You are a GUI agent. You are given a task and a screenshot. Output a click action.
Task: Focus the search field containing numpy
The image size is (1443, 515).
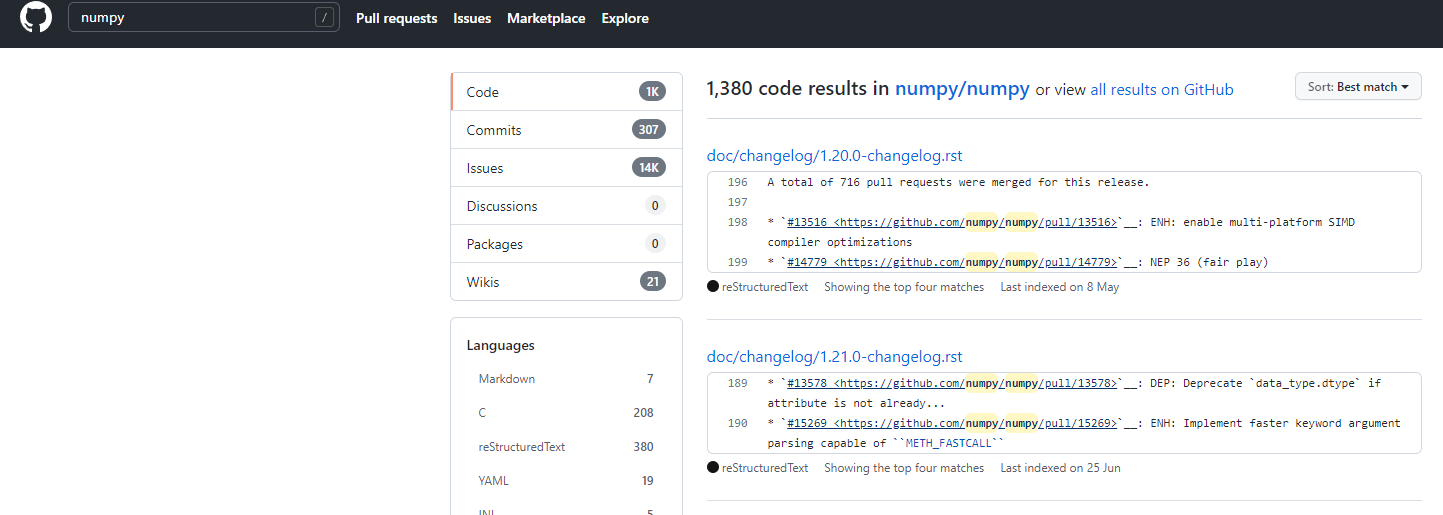point(204,17)
